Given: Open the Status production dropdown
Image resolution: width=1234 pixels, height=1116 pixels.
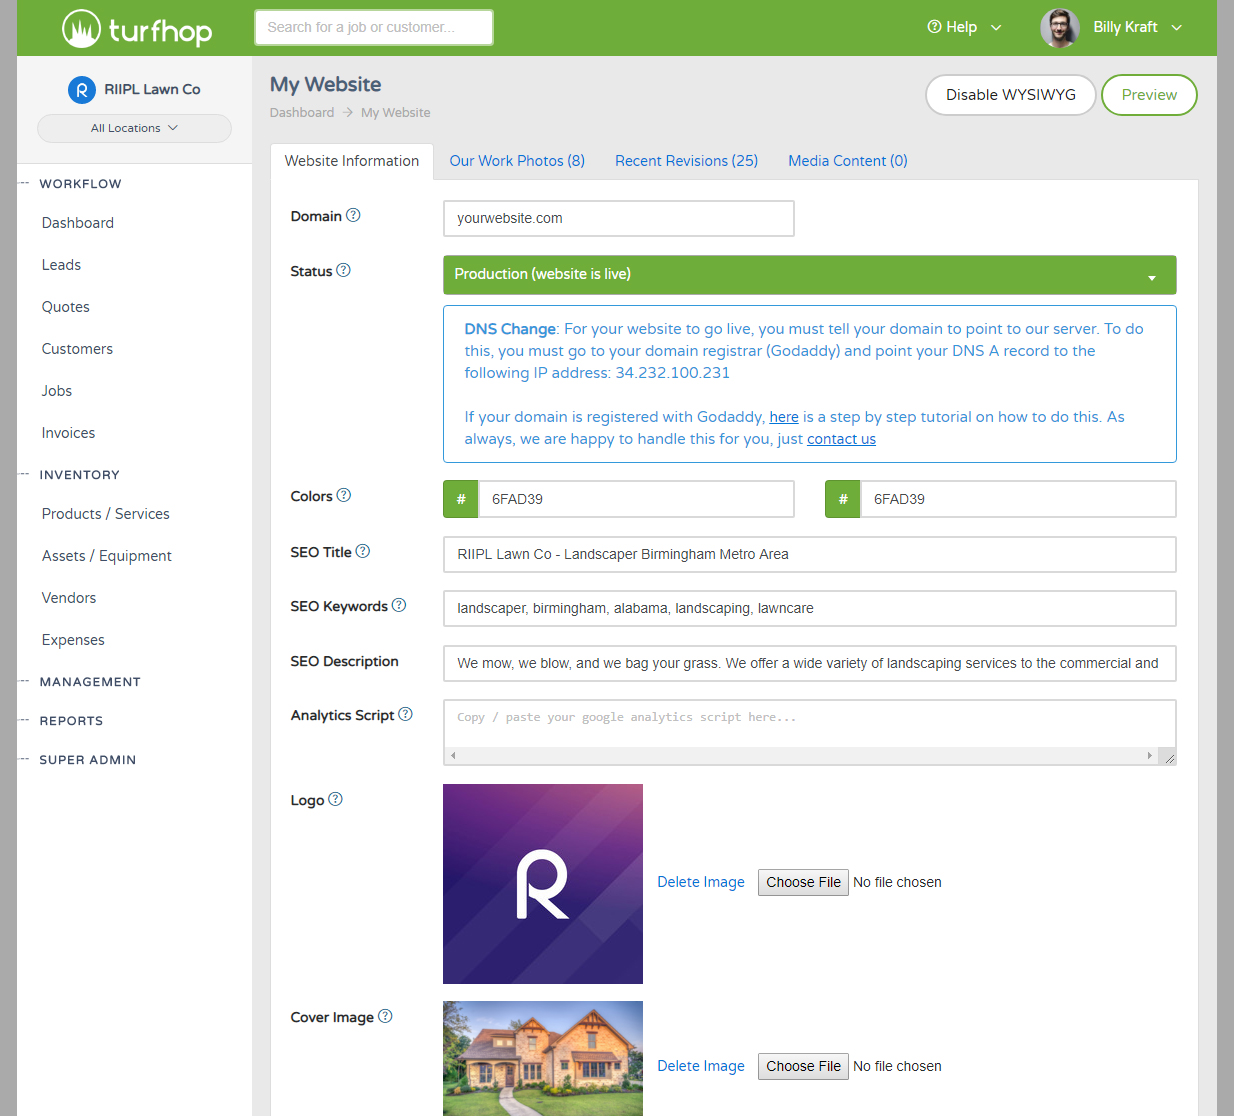Looking at the screenshot, I should tap(809, 275).
